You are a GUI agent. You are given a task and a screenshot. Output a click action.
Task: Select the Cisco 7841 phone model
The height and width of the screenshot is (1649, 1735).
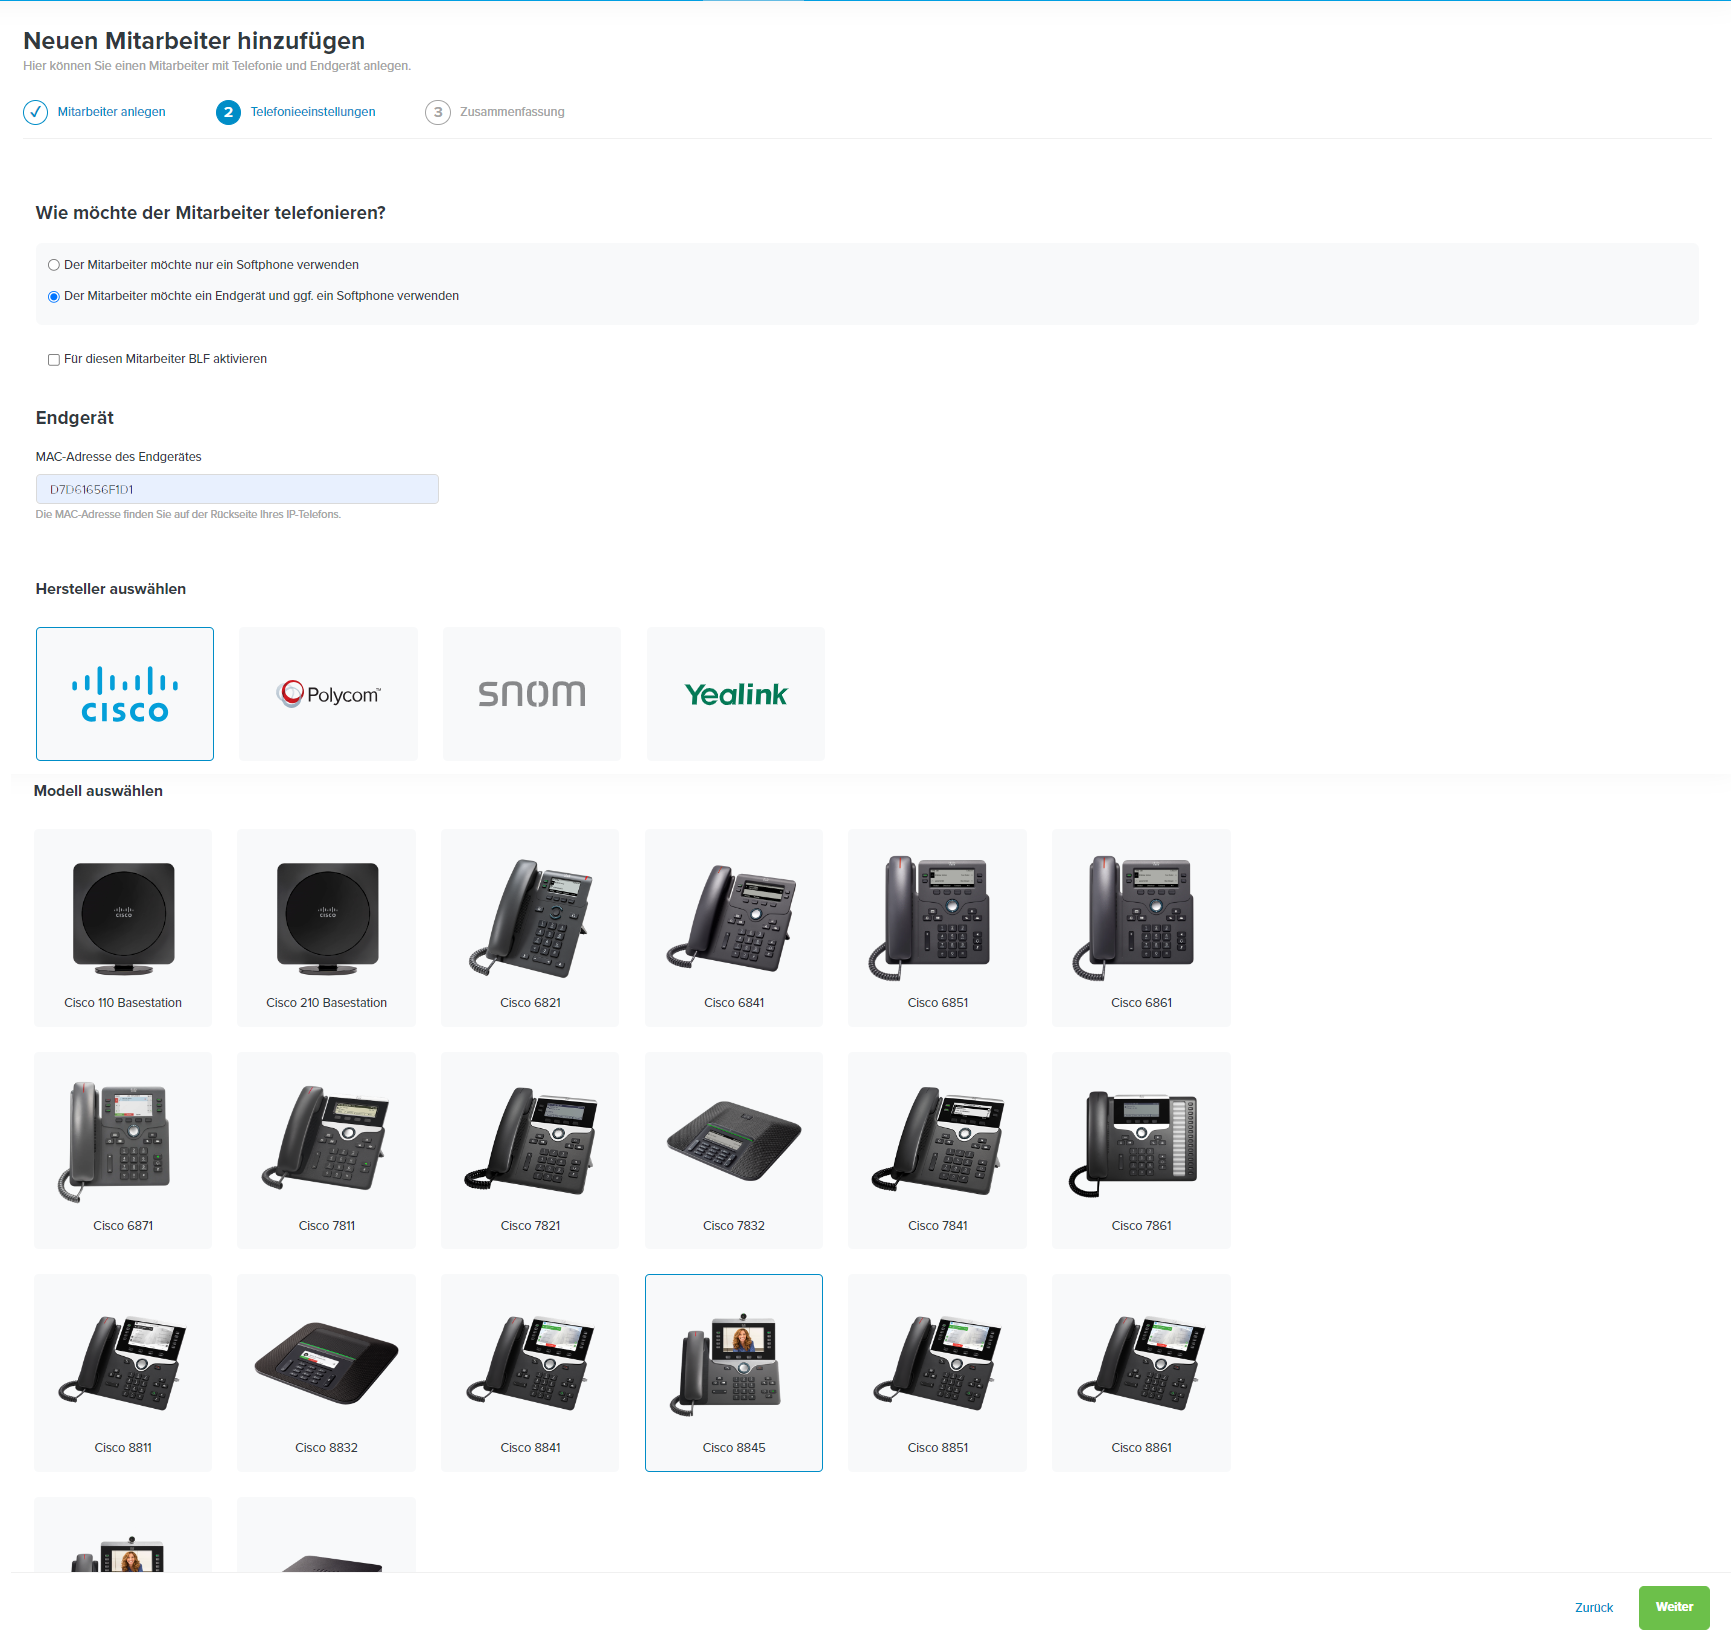coord(938,1150)
